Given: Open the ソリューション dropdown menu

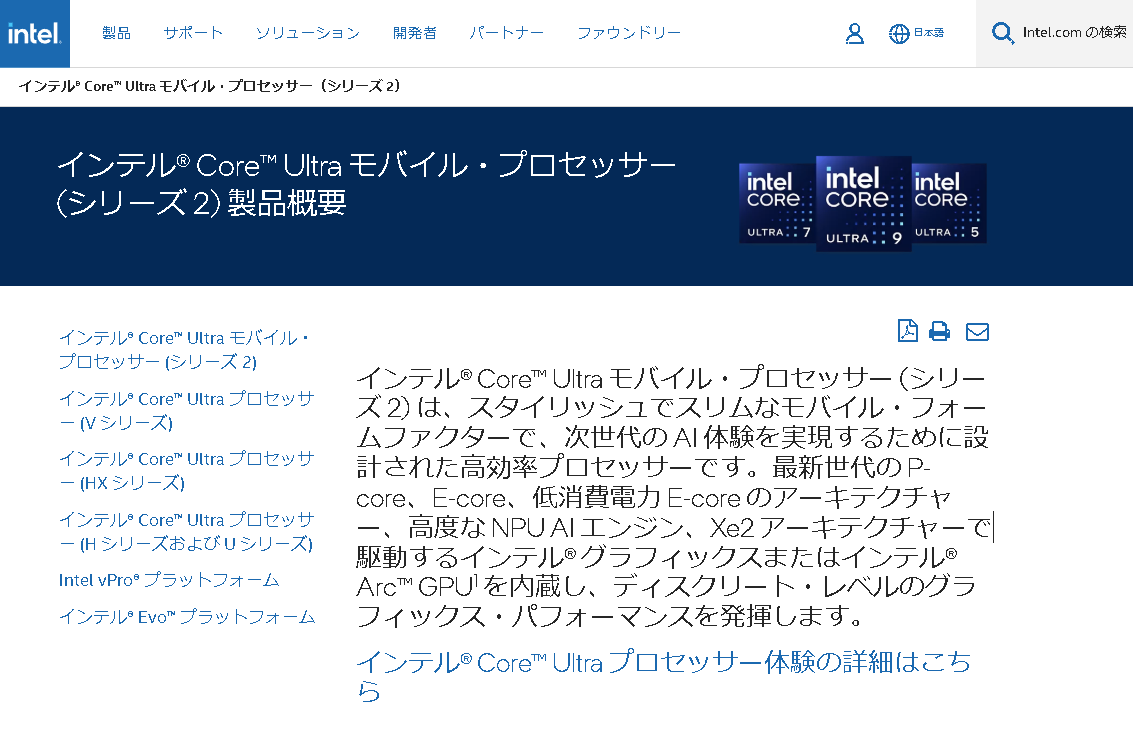Looking at the screenshot, I should coord(308,32).
